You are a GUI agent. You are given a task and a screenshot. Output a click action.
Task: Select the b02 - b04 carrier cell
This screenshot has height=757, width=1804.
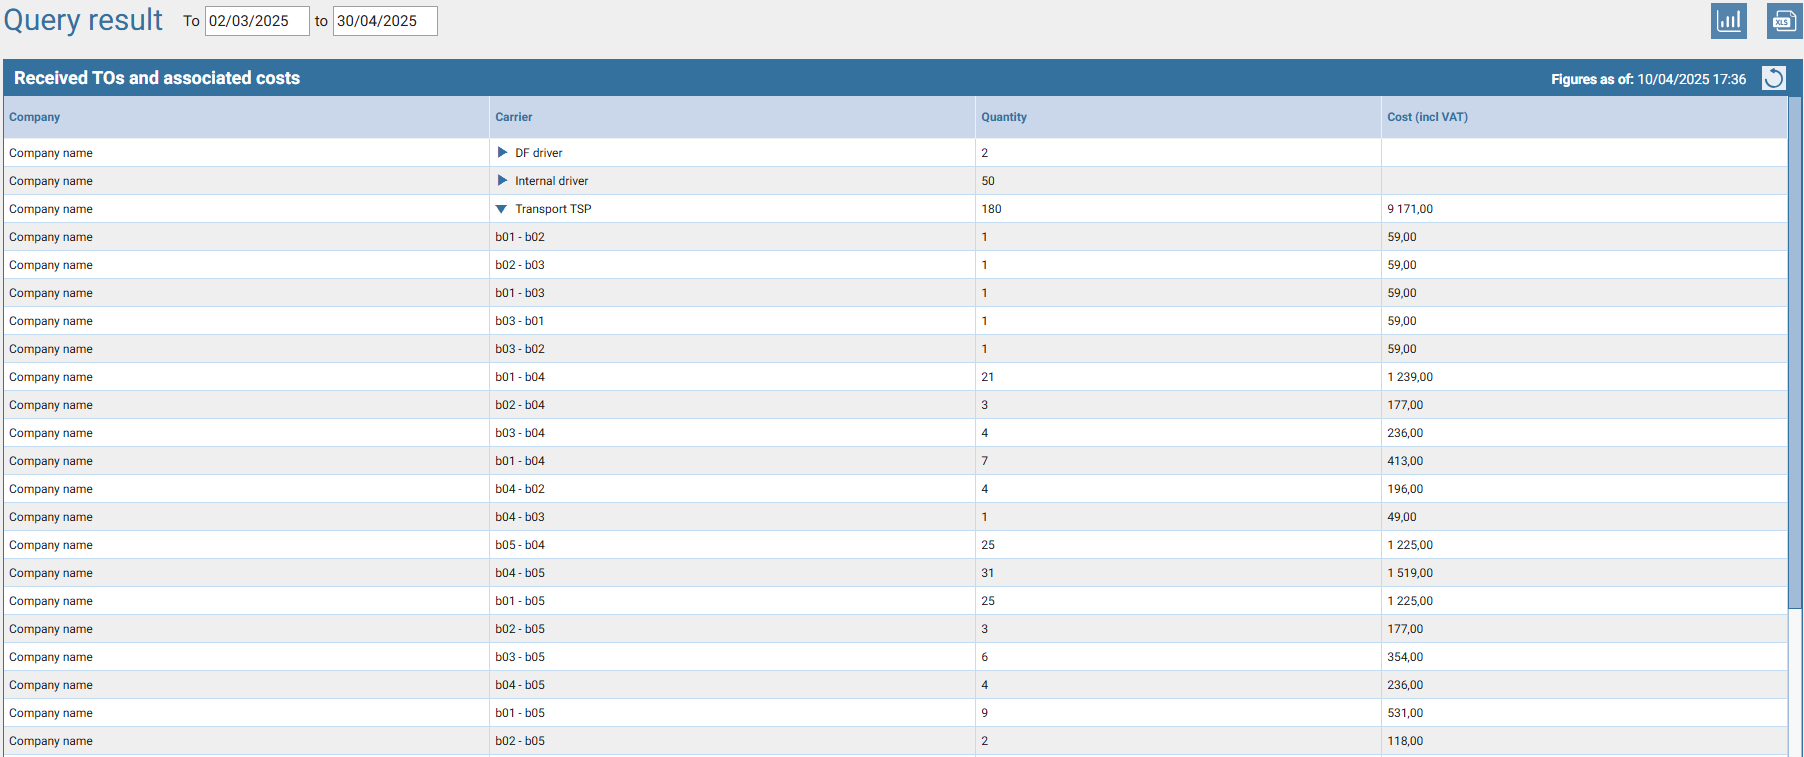(732, 405)
